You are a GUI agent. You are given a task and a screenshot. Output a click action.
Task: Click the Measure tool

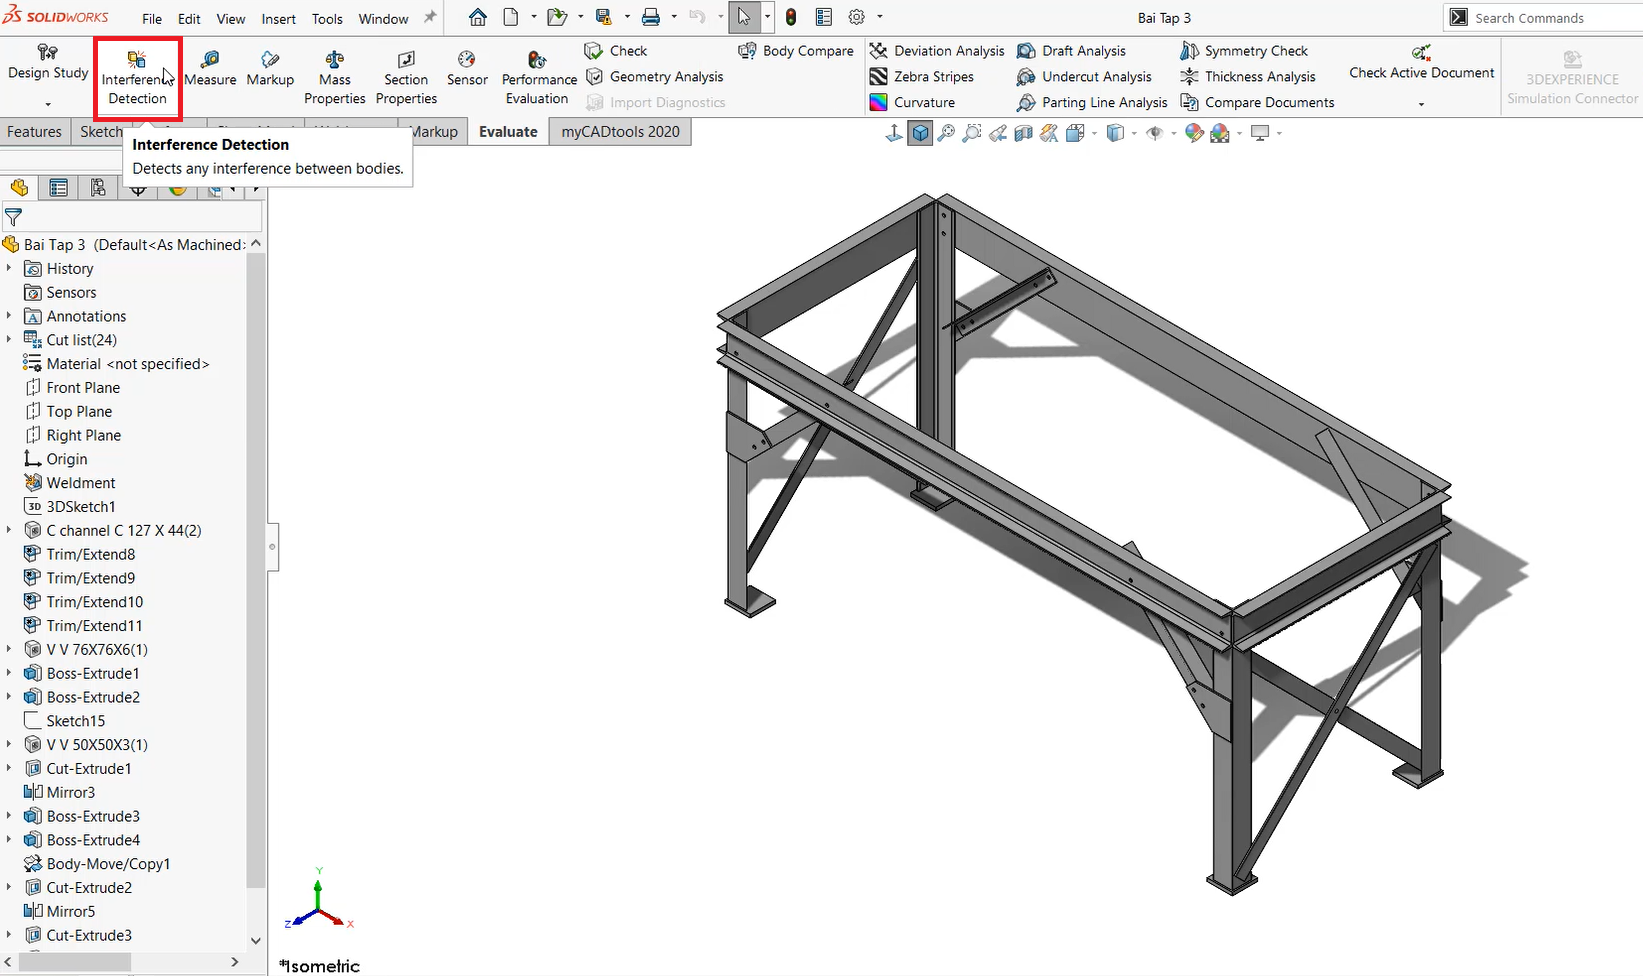(x=210, y=69)
